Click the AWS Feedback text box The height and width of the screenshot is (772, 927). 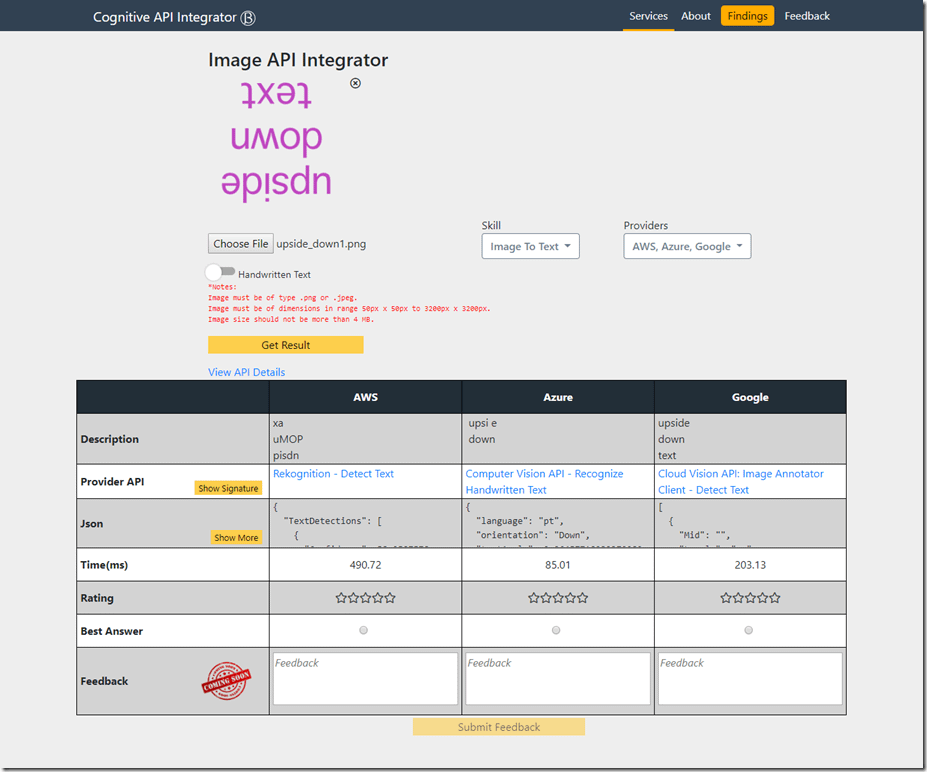(x=365, y=679)
